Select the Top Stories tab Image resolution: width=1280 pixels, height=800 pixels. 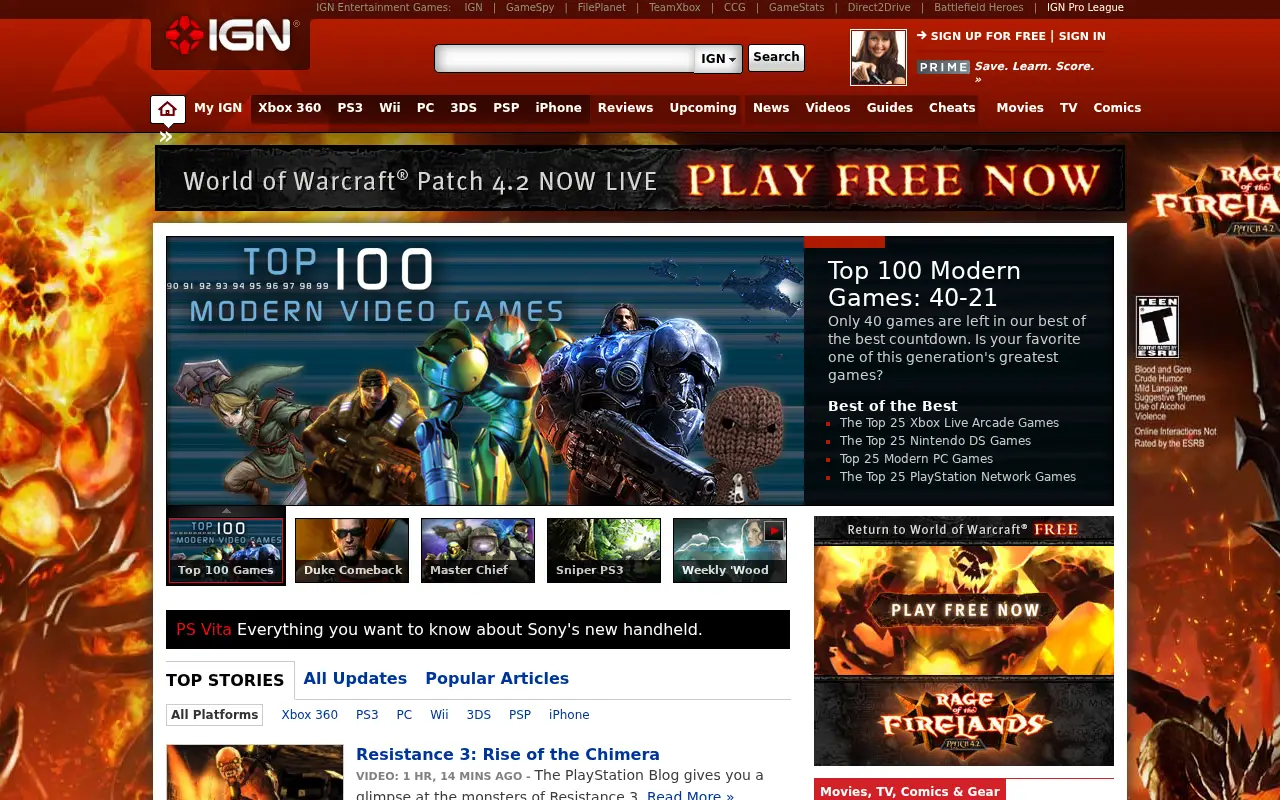point(225,680)
